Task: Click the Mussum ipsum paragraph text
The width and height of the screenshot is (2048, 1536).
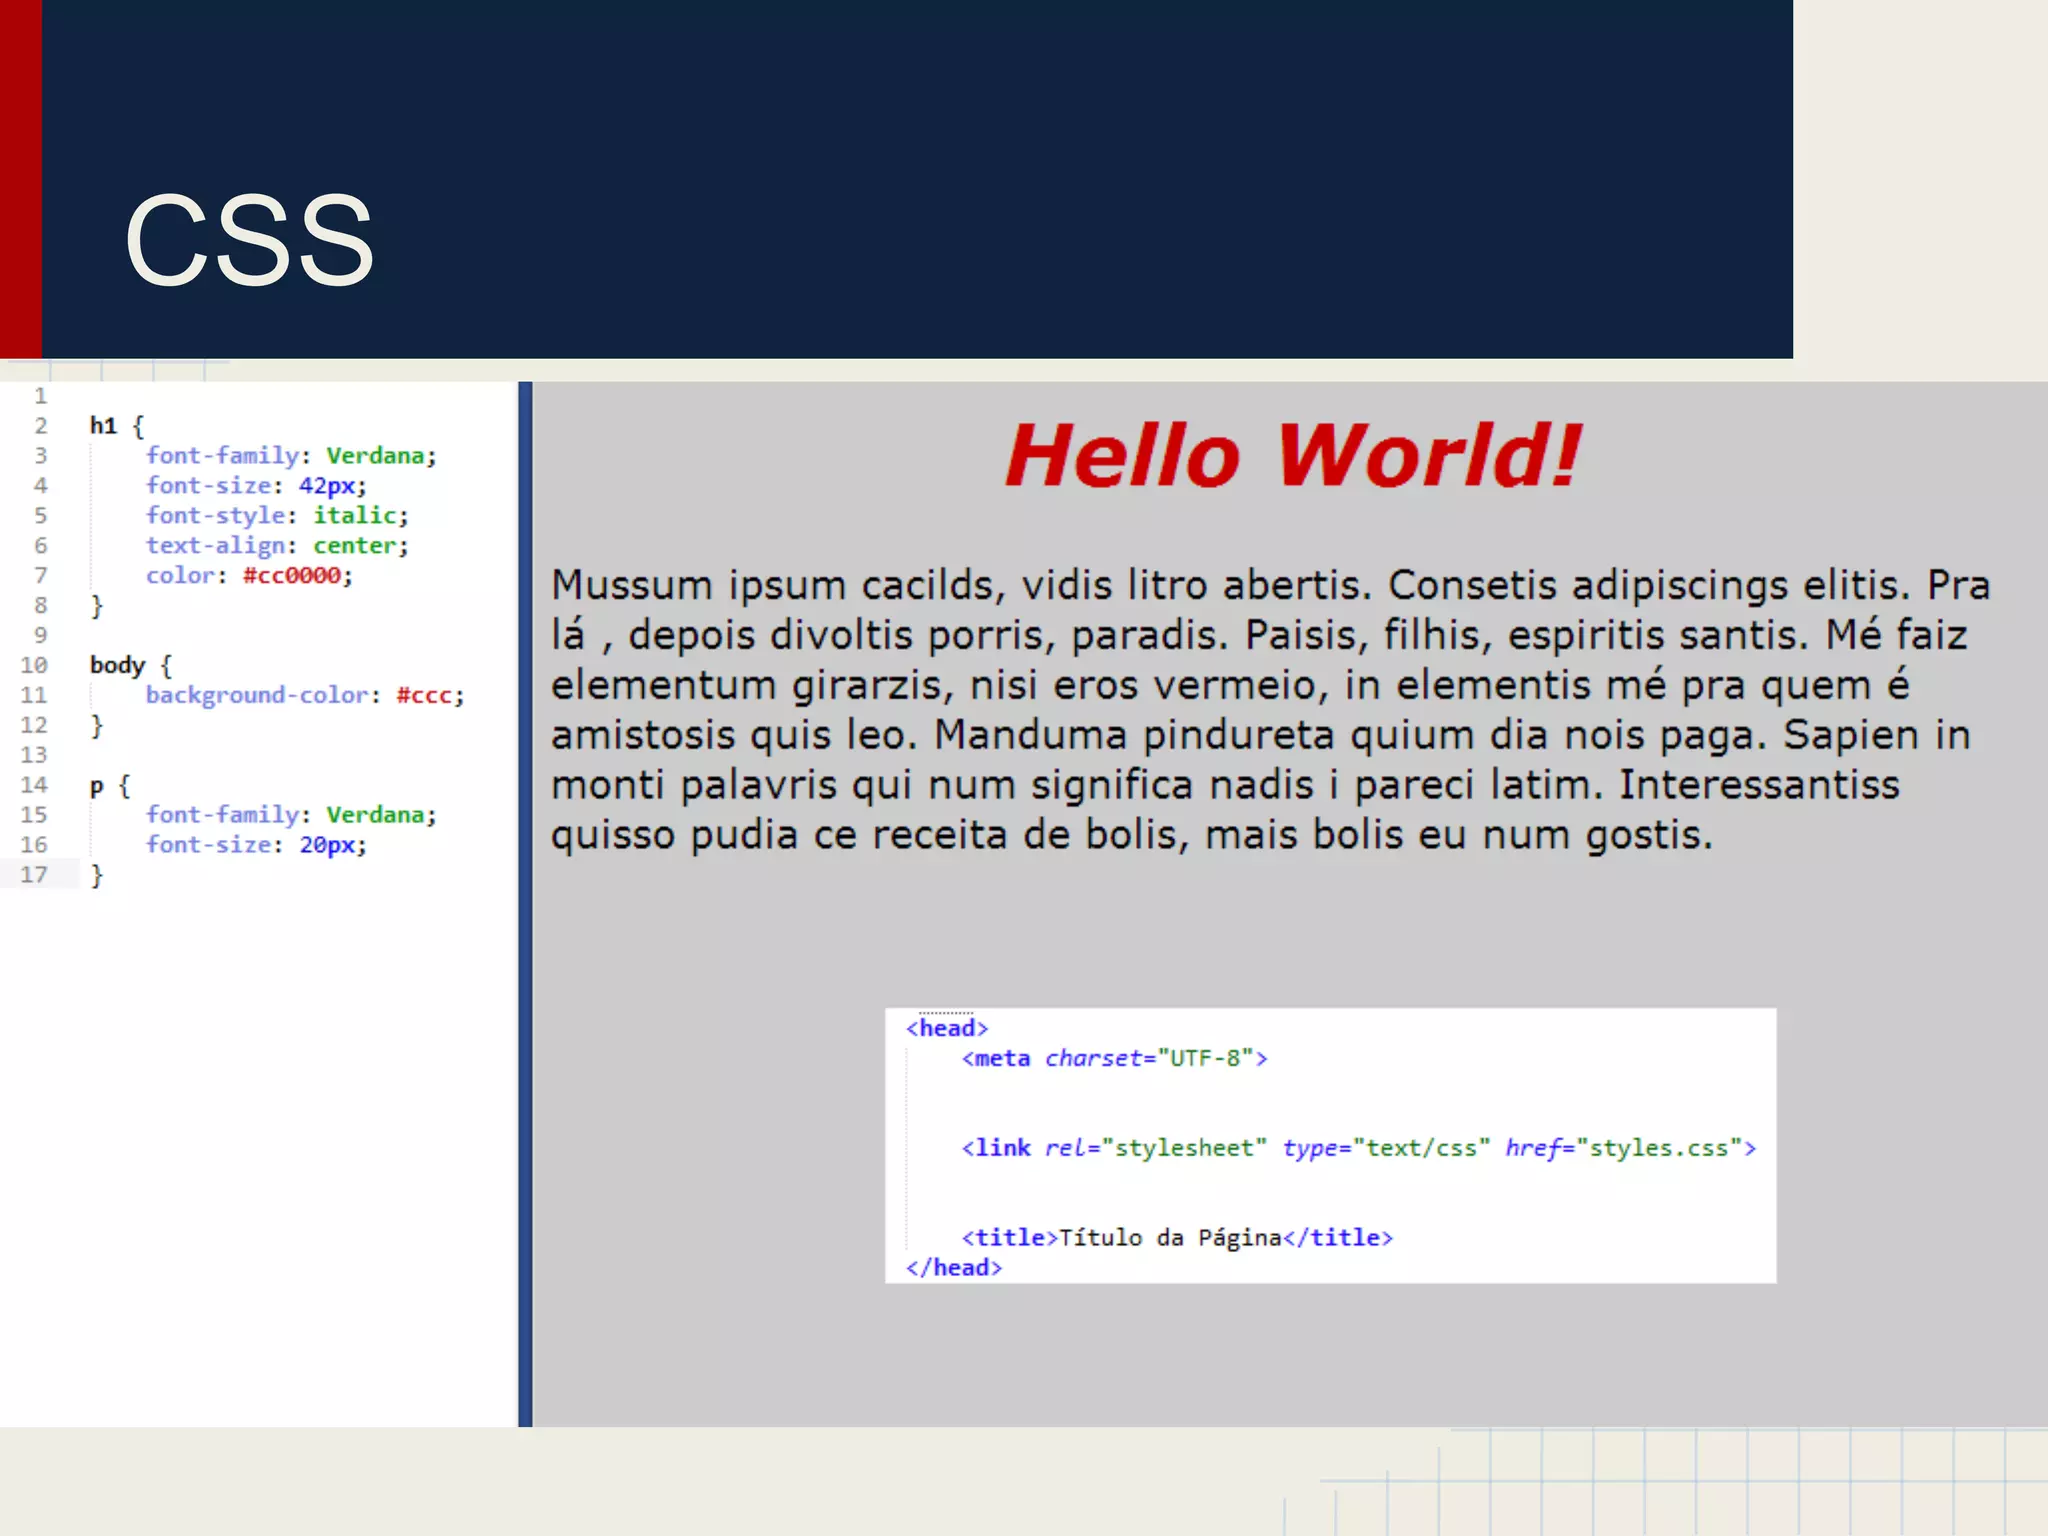Action: tap(1270, 710)
